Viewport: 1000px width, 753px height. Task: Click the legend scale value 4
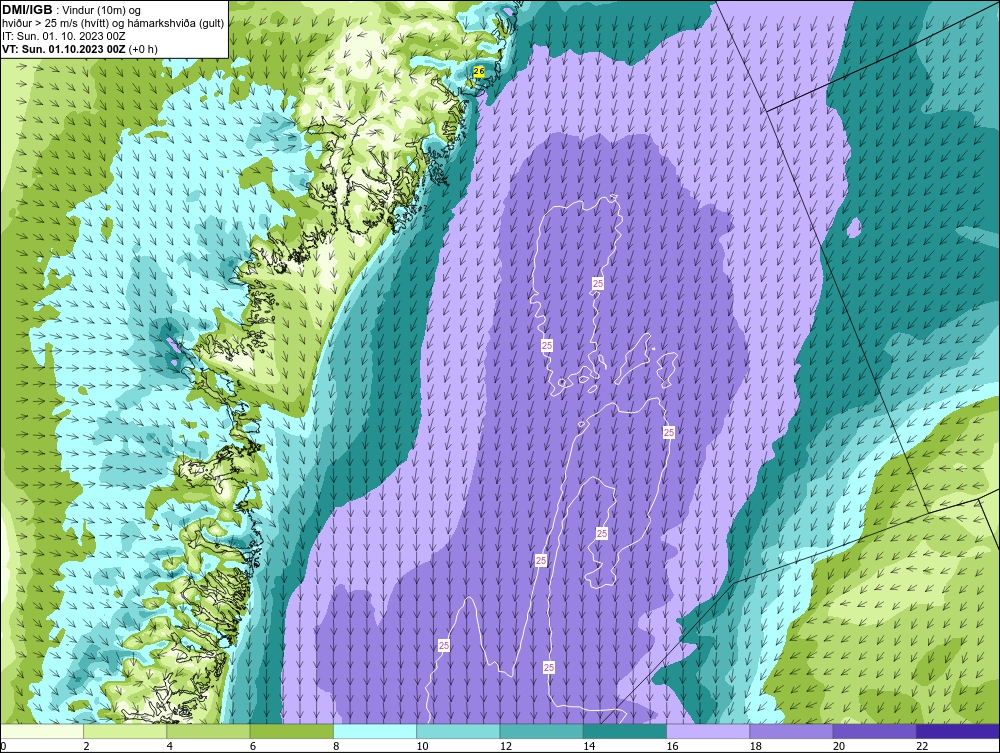pyautogui.click(x=170, y=746)
